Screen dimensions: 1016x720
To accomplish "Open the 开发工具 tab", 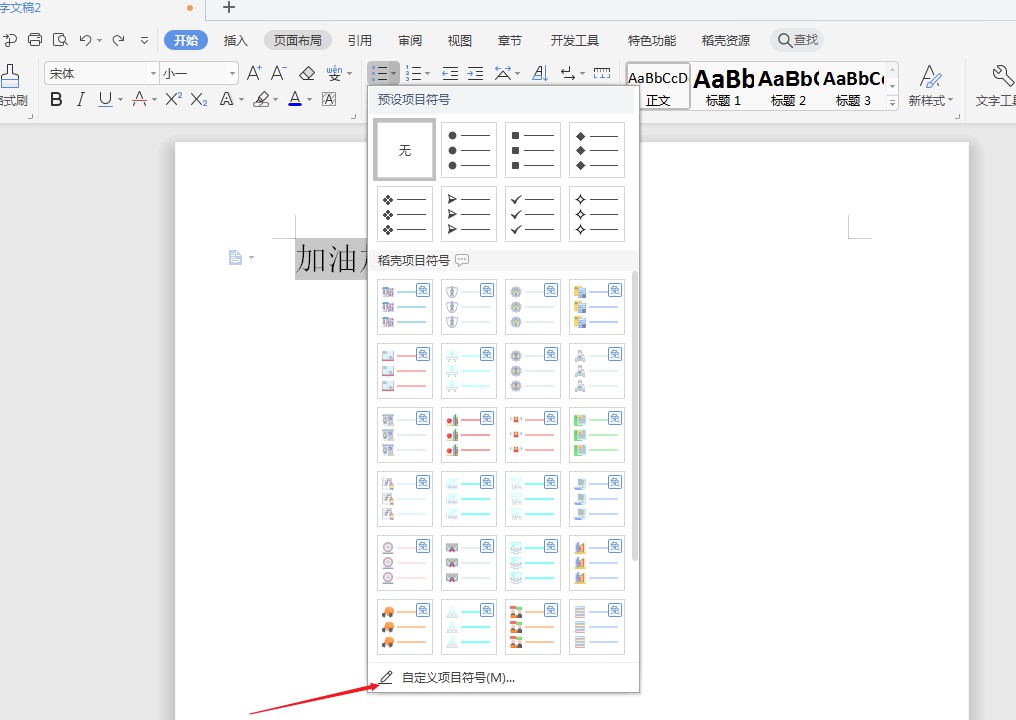I will 575,40.
